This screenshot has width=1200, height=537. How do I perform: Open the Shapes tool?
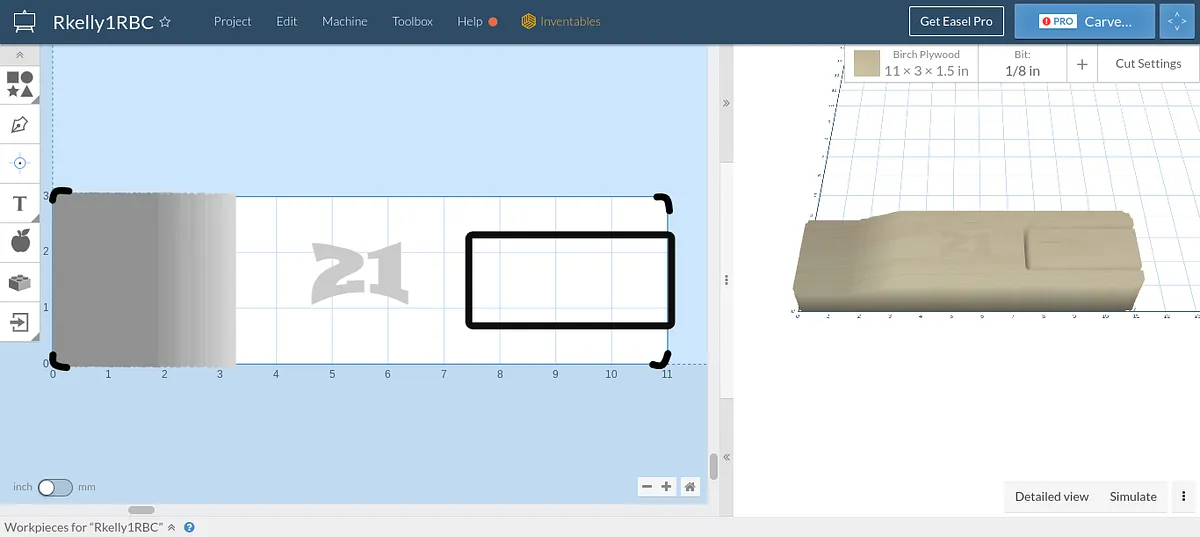click(20, 84)
